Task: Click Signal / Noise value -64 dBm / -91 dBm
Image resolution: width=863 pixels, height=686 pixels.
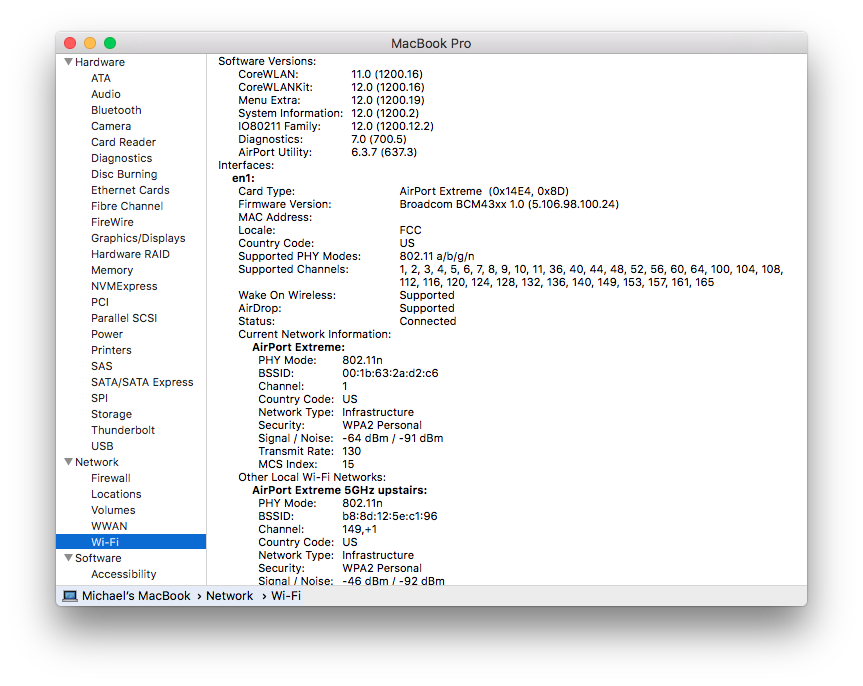Action: tap(392, 438)
